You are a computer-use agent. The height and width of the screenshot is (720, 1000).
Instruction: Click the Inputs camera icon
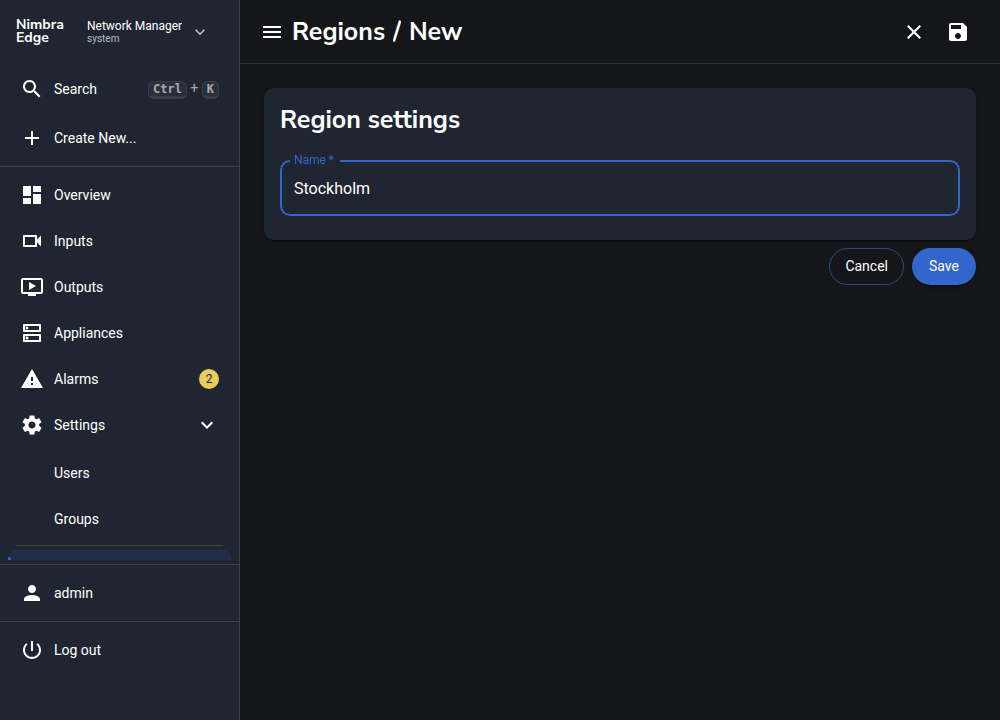(x=32, y=241)
